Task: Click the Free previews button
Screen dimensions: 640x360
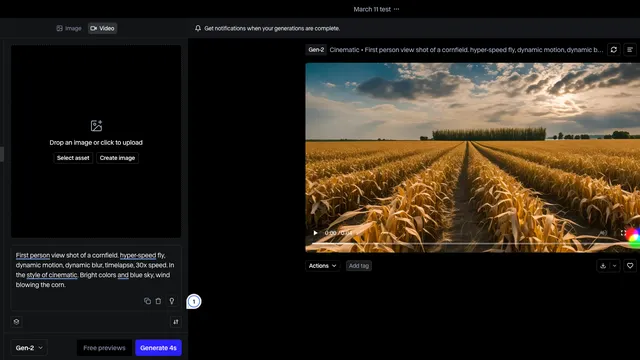Action: tap(104, 348)
